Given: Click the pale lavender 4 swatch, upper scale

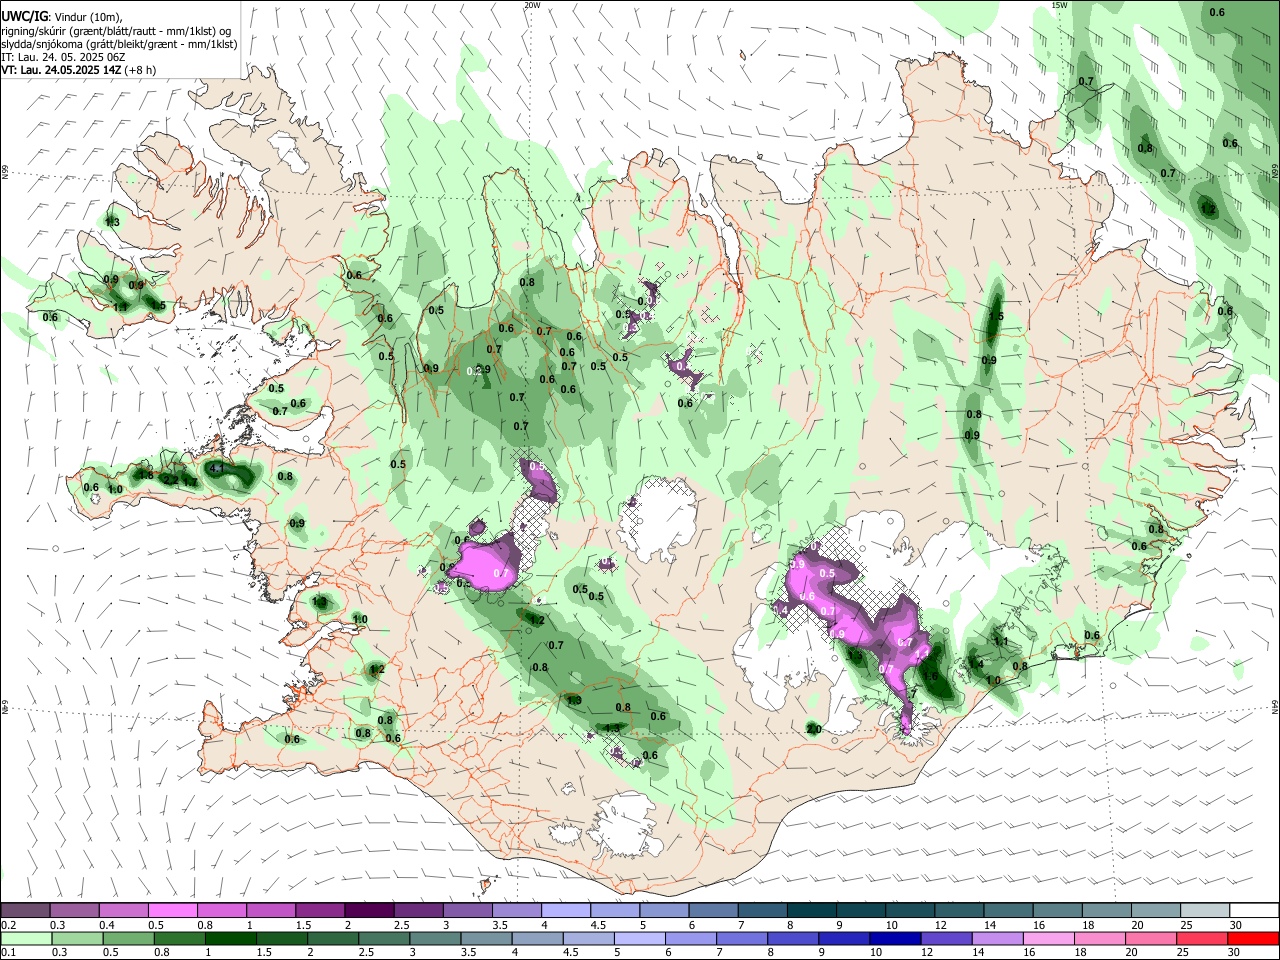Looking at the screenshot, I should (565, 910).
